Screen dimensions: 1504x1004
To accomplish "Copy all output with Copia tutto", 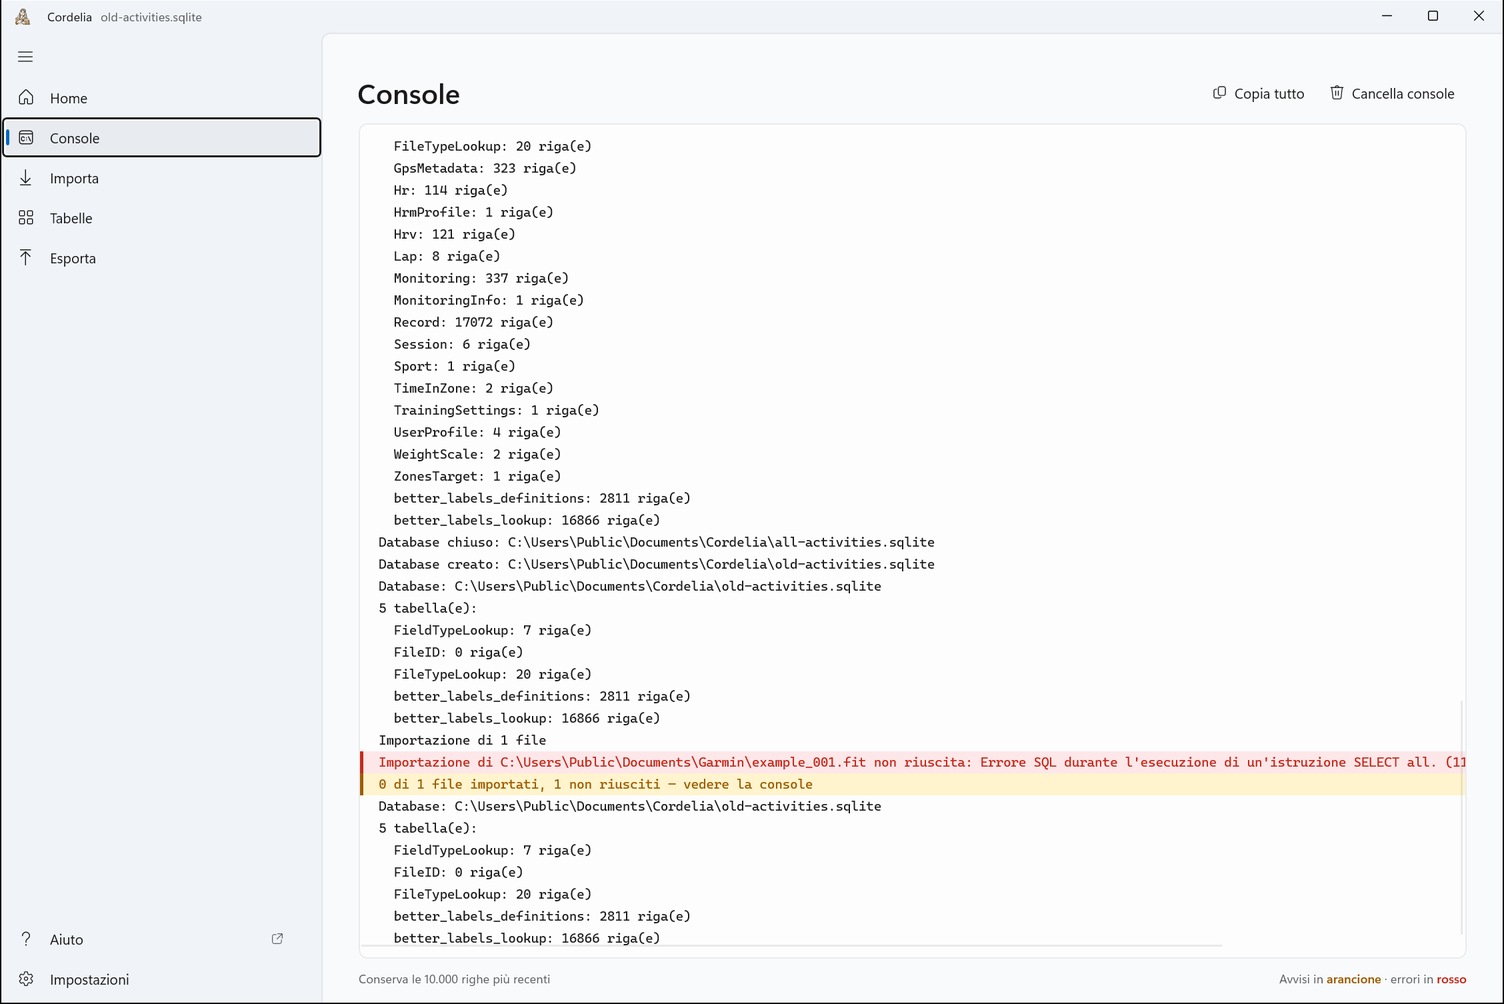I will [x=1258, y=93].
